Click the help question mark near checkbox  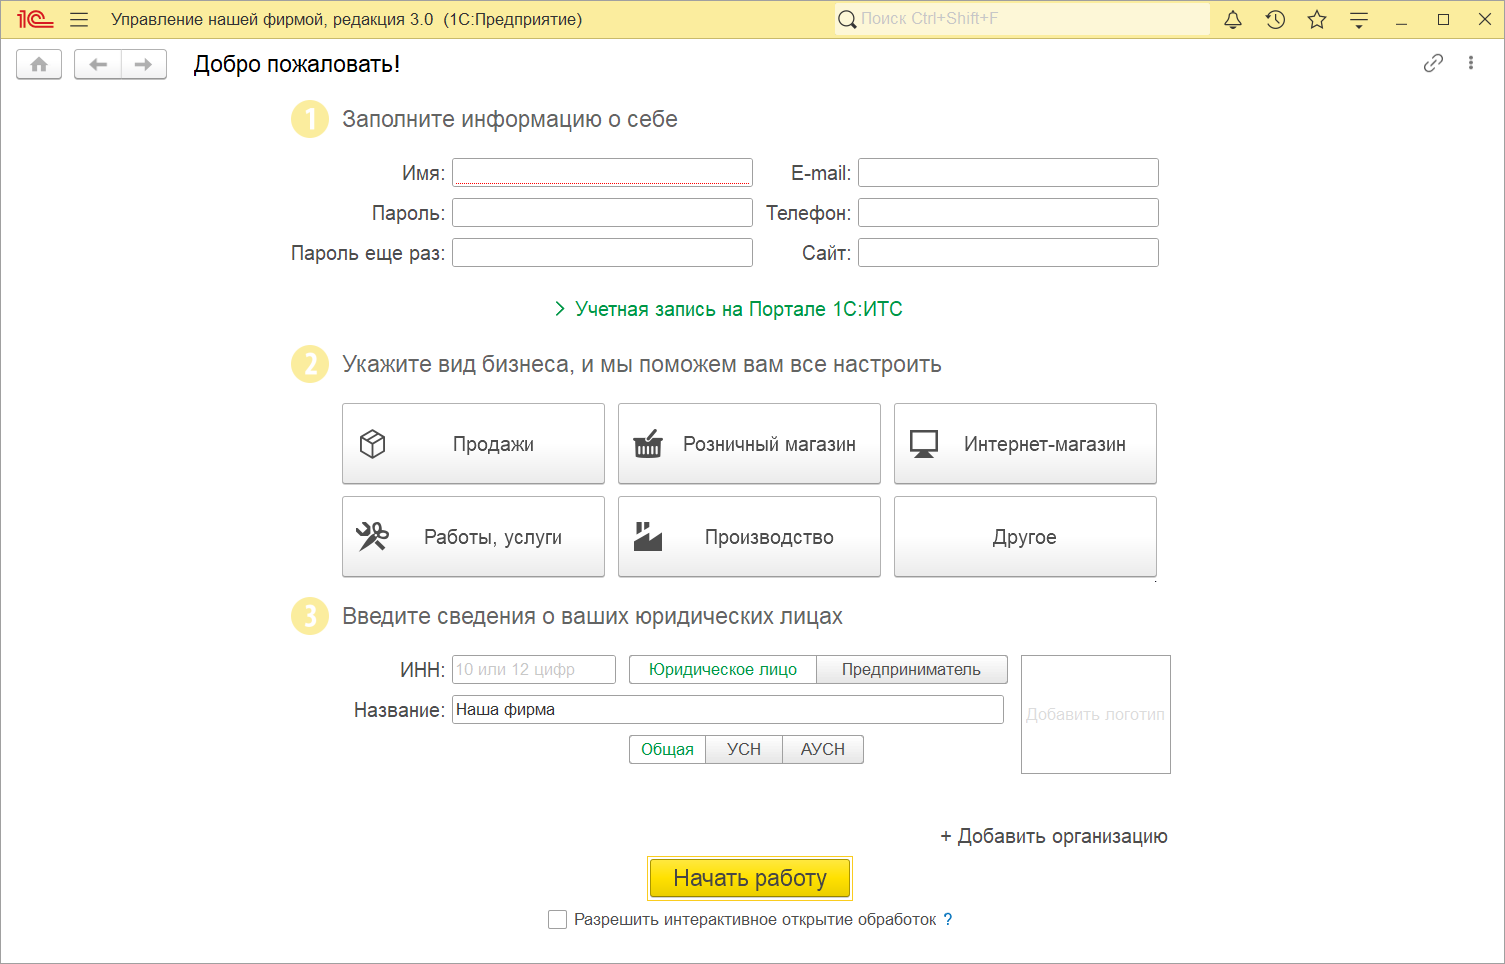(x=948, y=919)
